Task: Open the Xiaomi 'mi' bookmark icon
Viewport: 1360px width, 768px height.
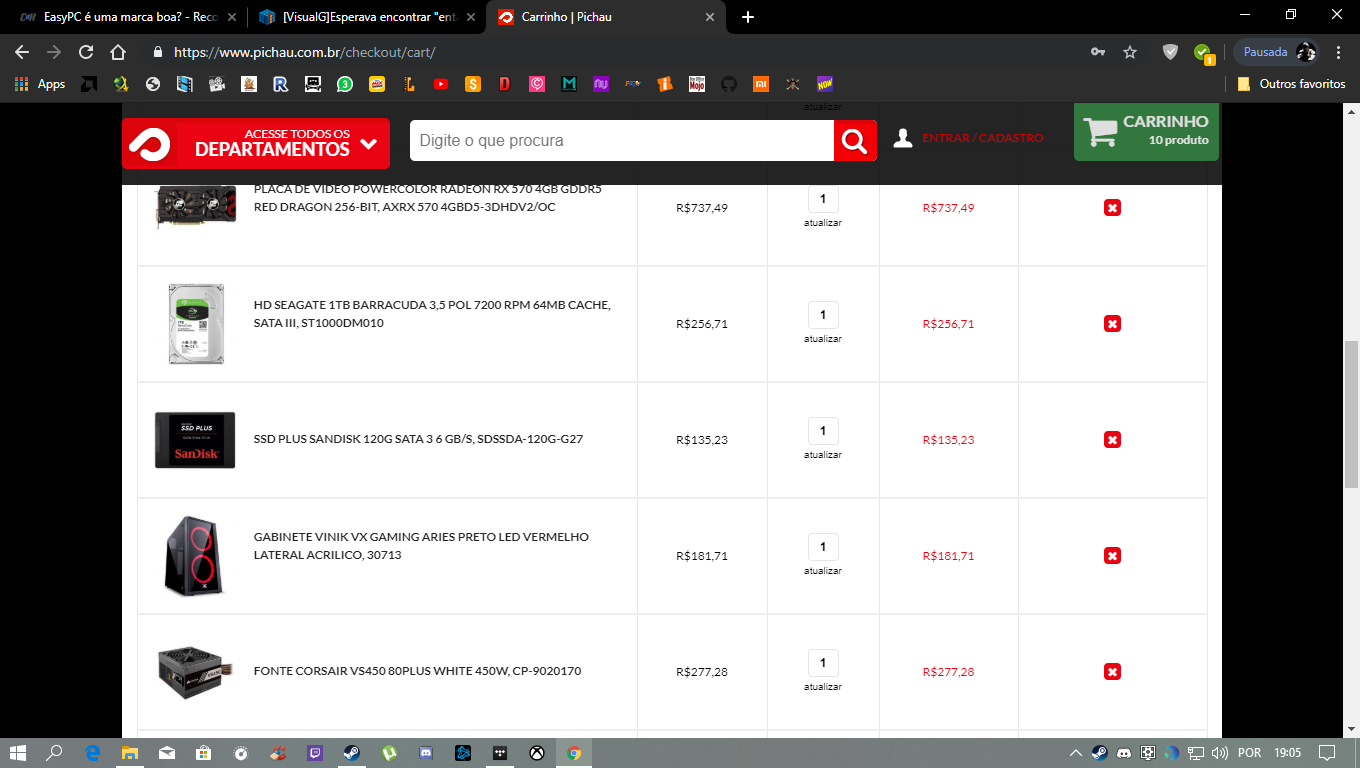Action: pos(761,84)
